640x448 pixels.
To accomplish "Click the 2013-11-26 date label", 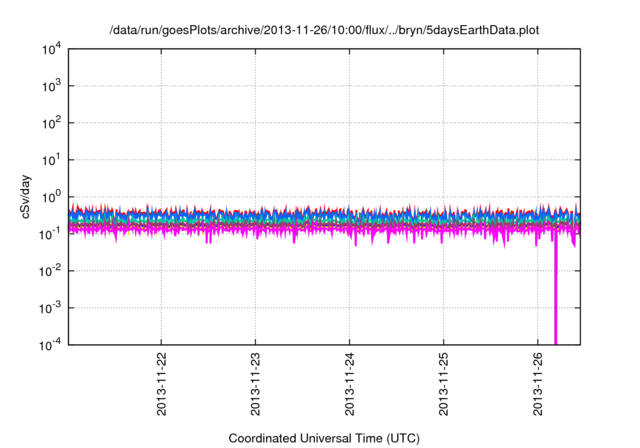I will tap(538, 384).
